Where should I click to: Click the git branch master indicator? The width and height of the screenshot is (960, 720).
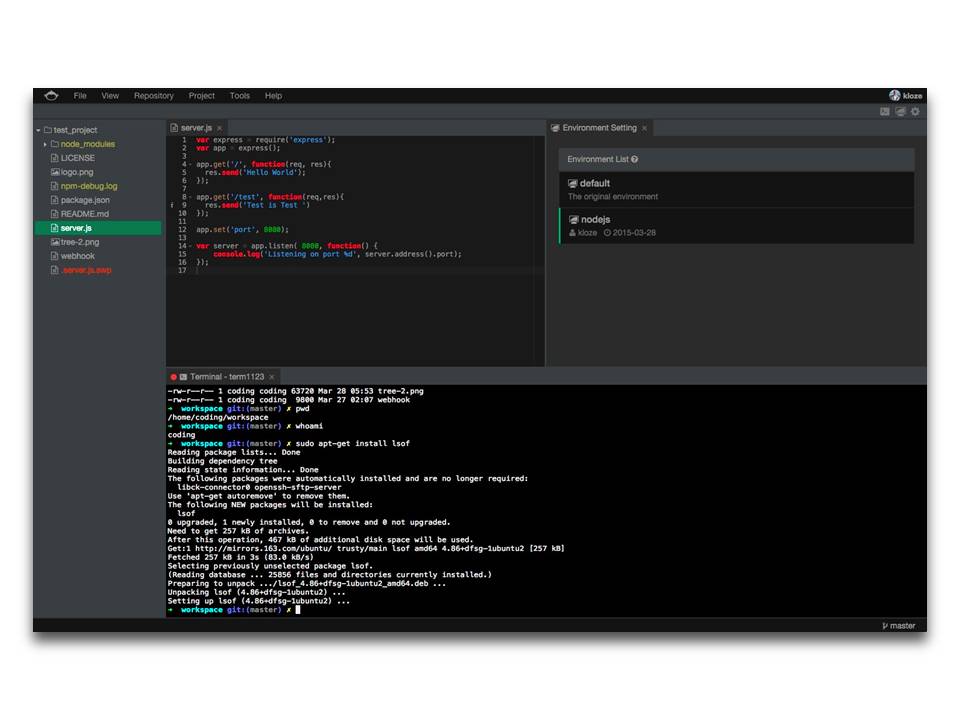click(x=898, y=626)
